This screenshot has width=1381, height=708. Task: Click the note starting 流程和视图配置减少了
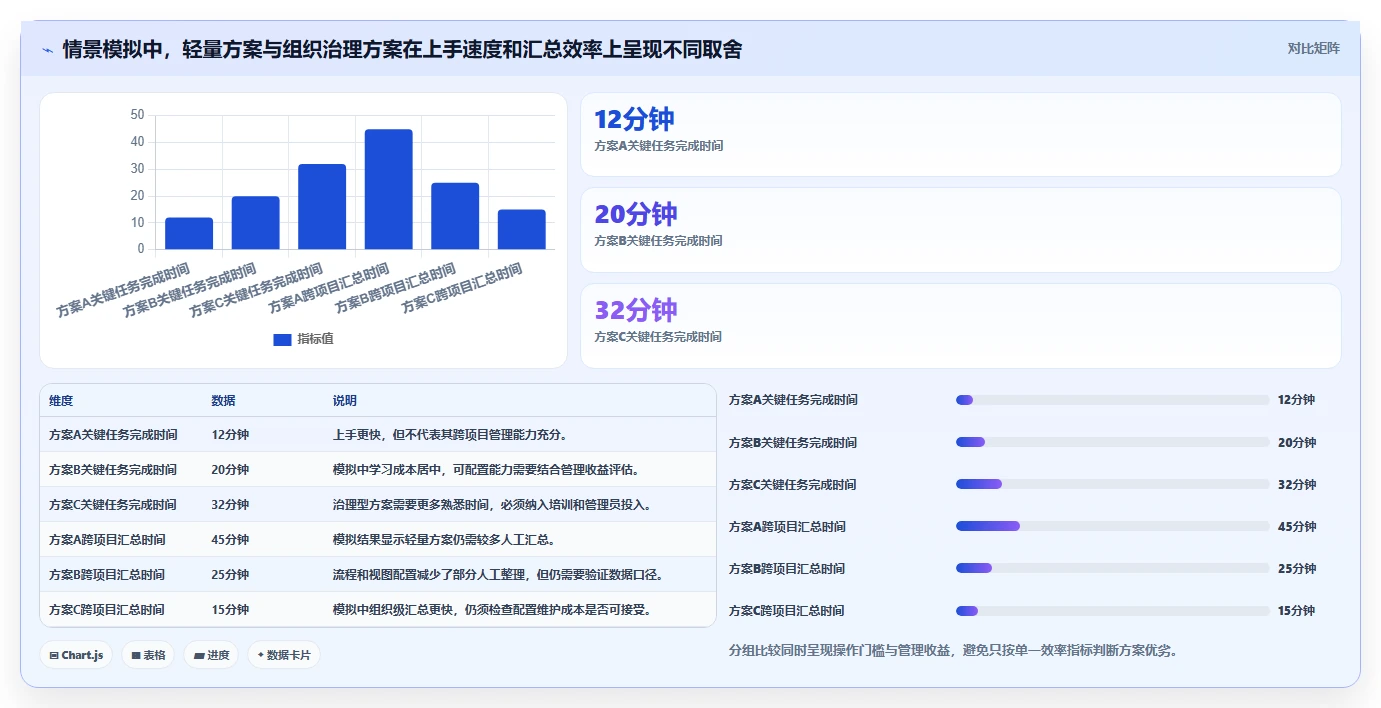(498, 575)
